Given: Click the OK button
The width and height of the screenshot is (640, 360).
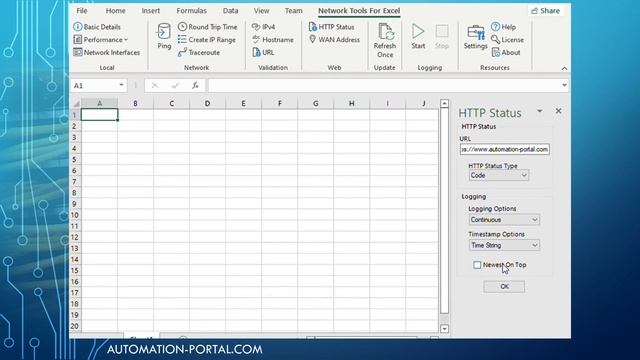Looking at the screenshot, I should pyautogui.click(x=504, y=287).
